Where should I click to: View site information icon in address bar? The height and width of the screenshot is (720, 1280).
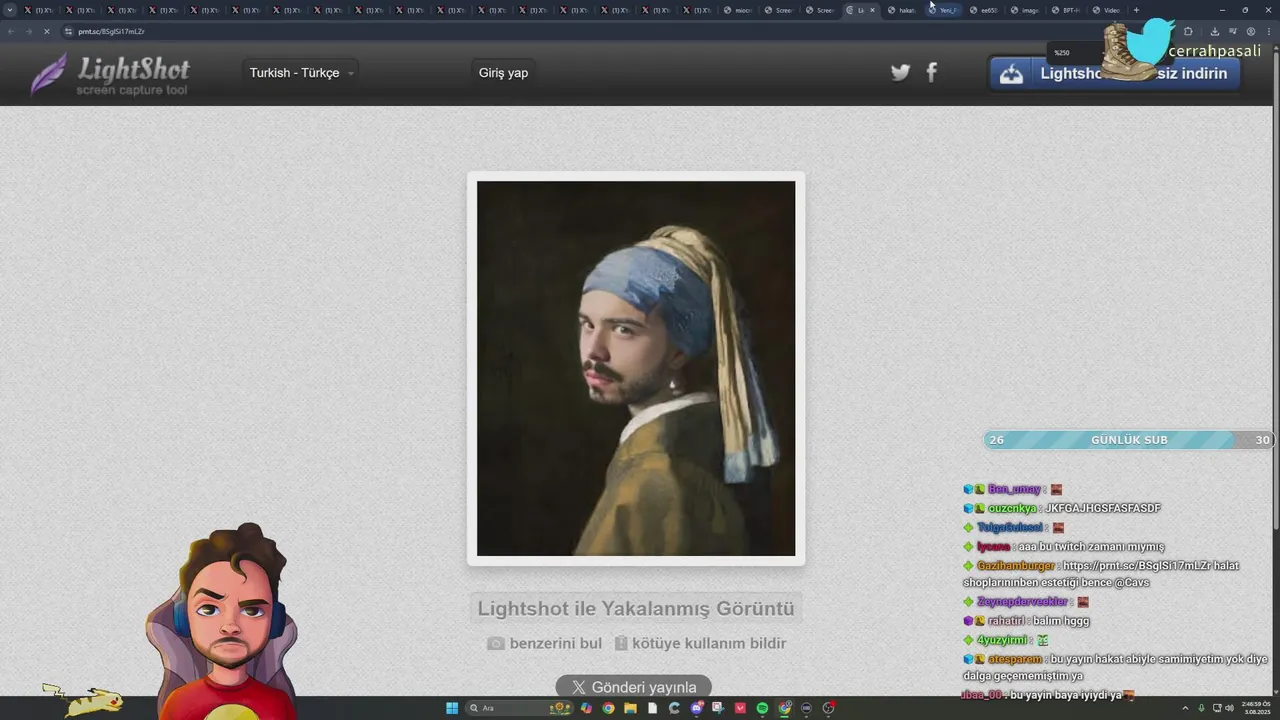[69, 31]
